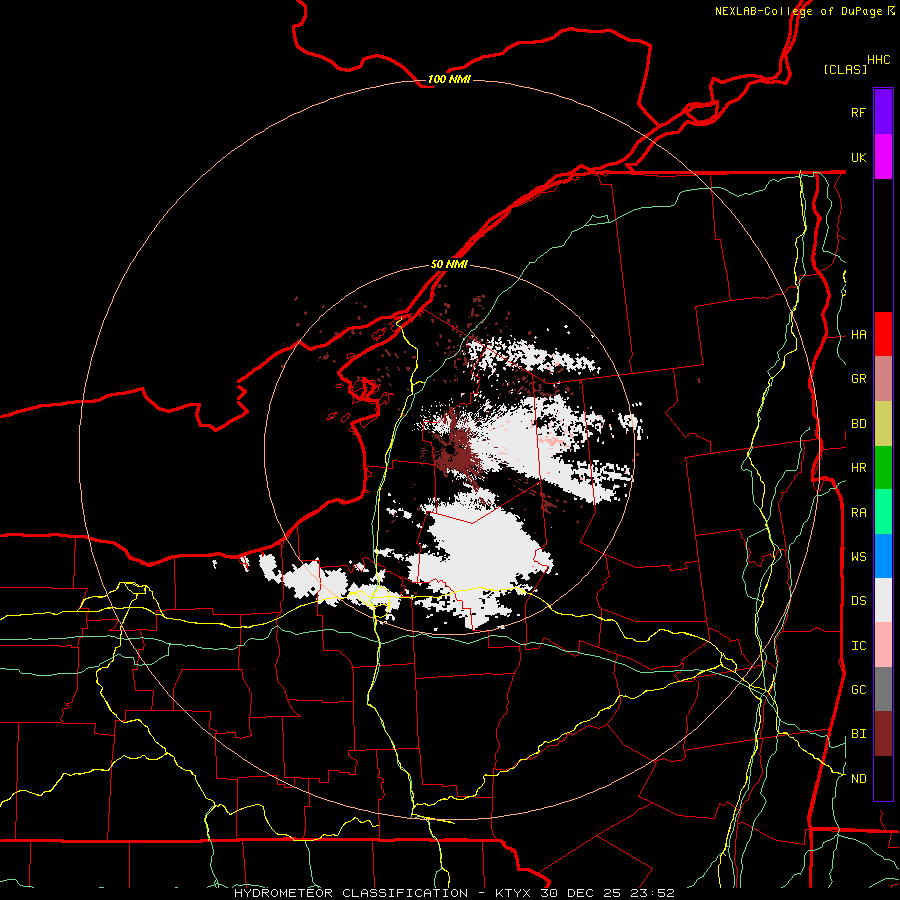Click the DS legend label
This screenshot has width=900, height=900.
pos(858,601)
